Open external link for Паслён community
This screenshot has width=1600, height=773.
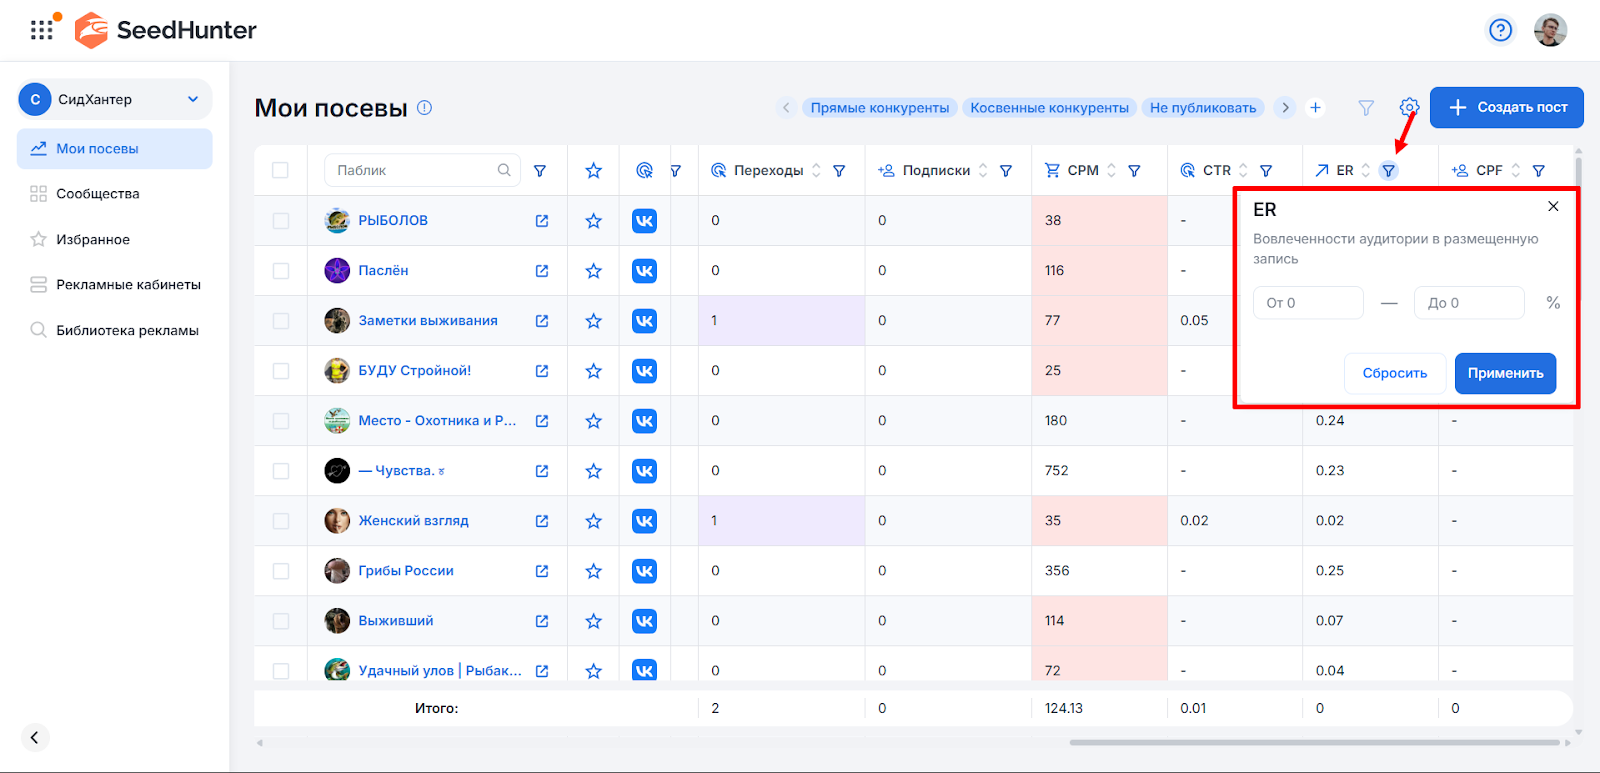tap(542, 271)
